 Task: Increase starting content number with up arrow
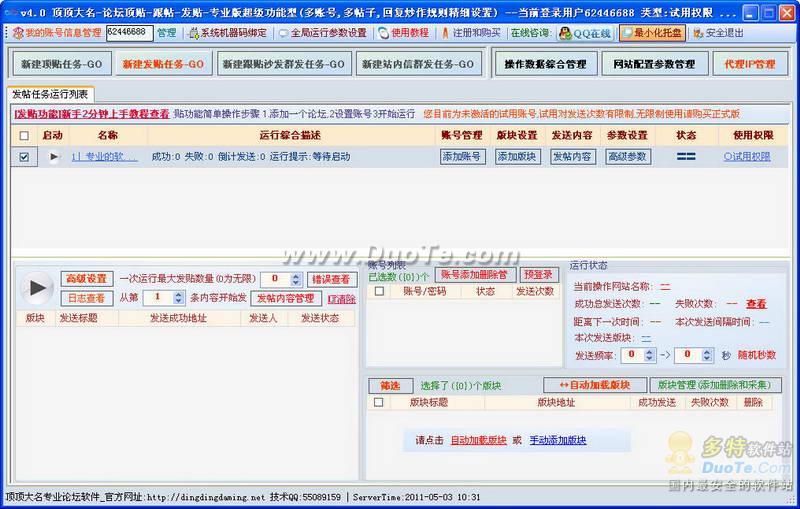tap(178, 295)
